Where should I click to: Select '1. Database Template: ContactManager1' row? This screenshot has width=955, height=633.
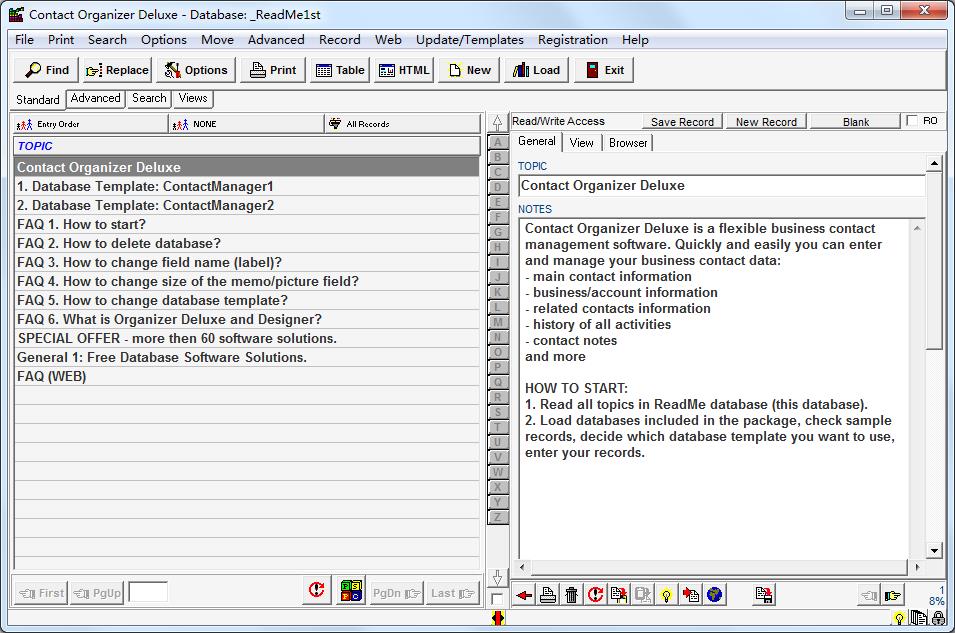pyautogui.click(x=247, y=186)
